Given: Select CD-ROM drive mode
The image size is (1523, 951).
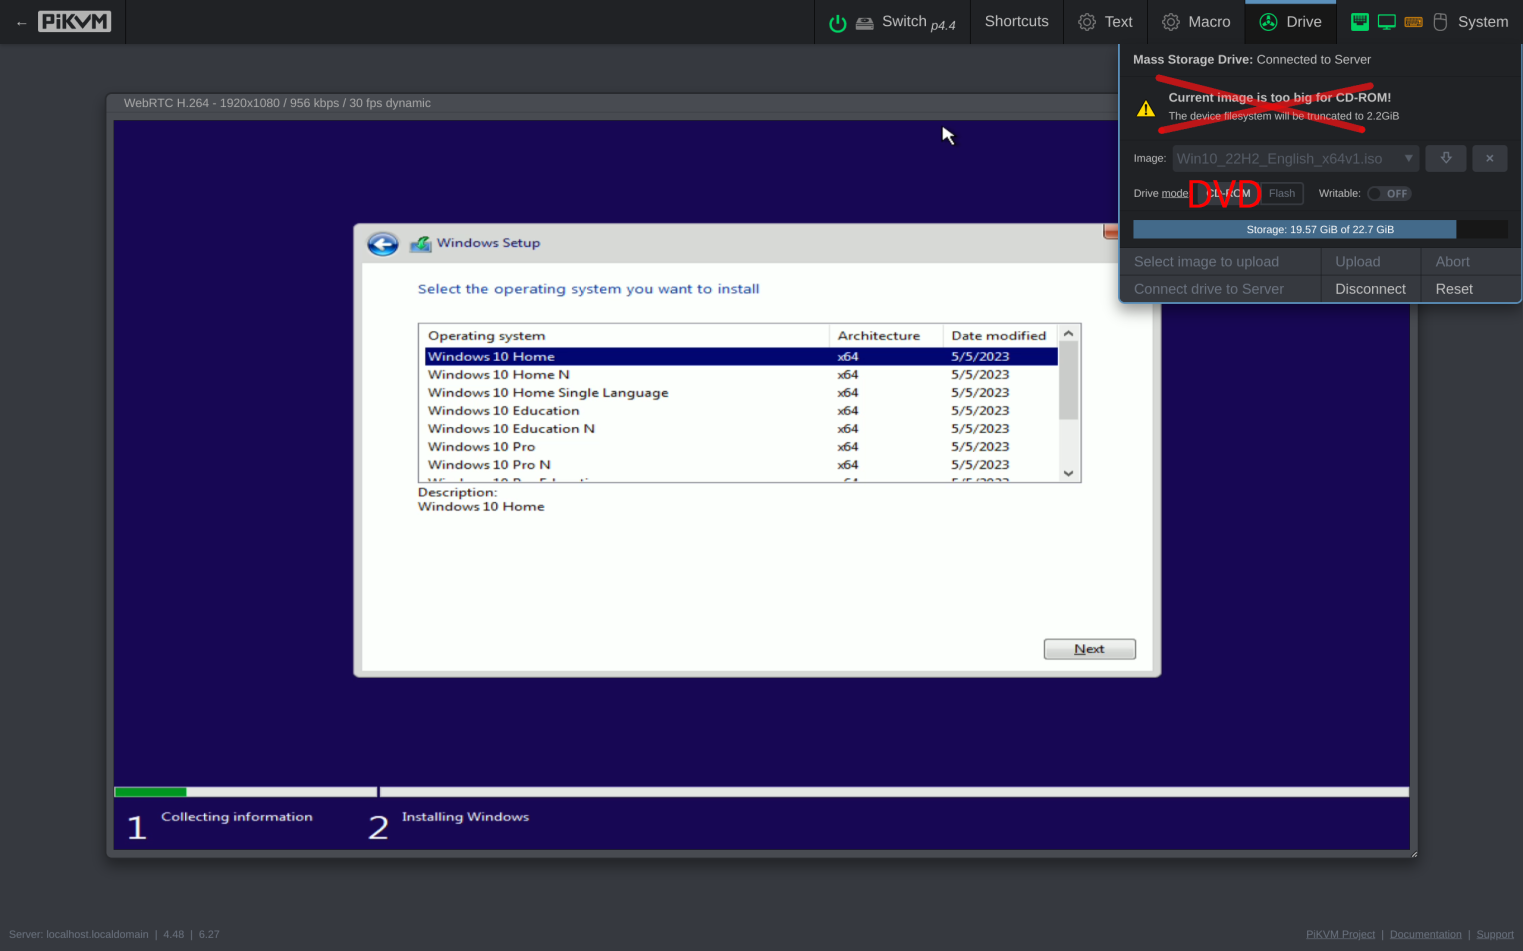Looking at the screenshot, I should coord(1228,194).
